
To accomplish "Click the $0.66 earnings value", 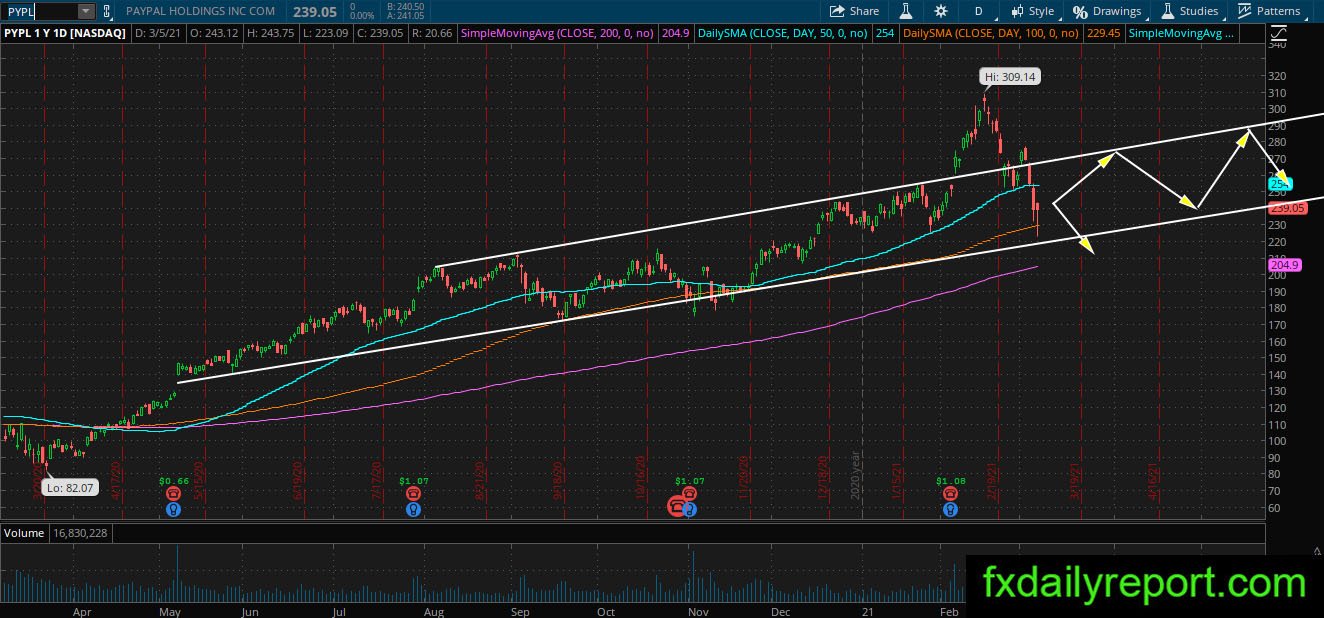I will point(174,481).
